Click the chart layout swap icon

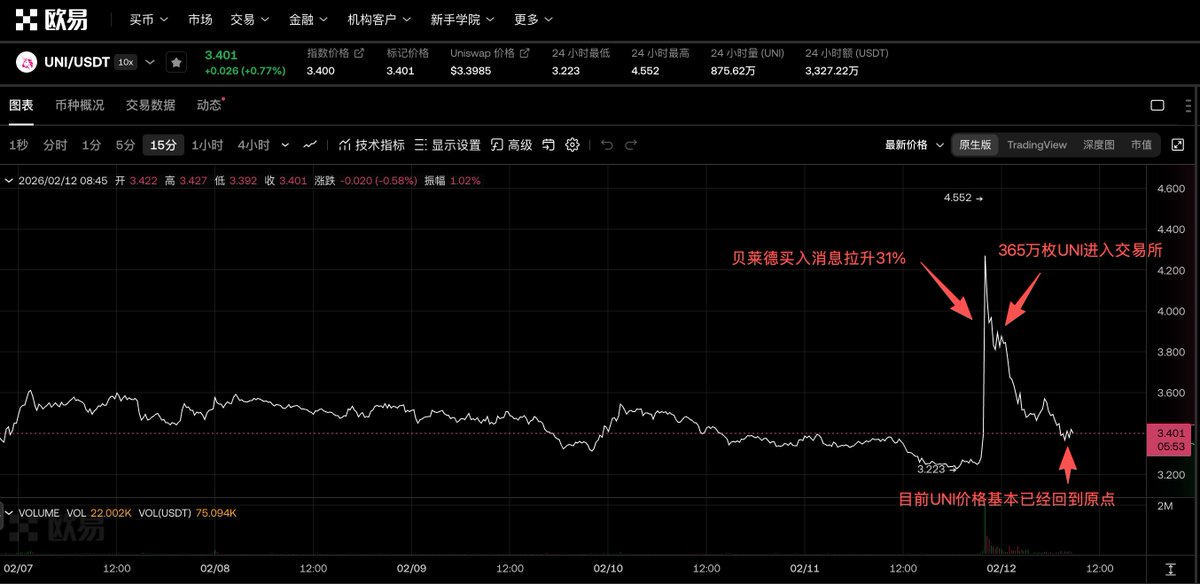pos(548,145)
